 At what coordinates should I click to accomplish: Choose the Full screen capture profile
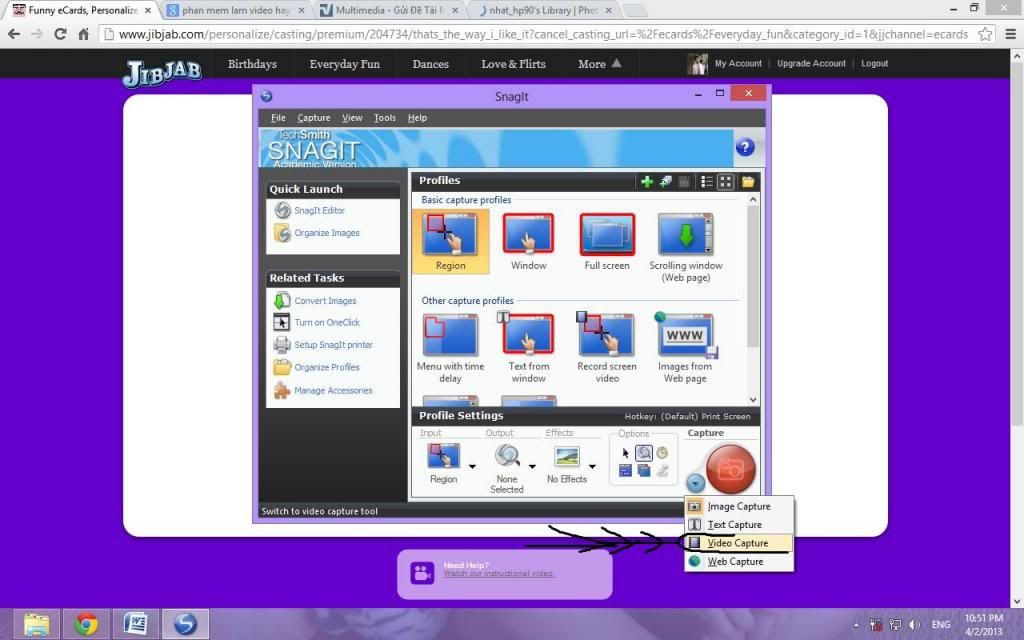(x=607, y=241)
